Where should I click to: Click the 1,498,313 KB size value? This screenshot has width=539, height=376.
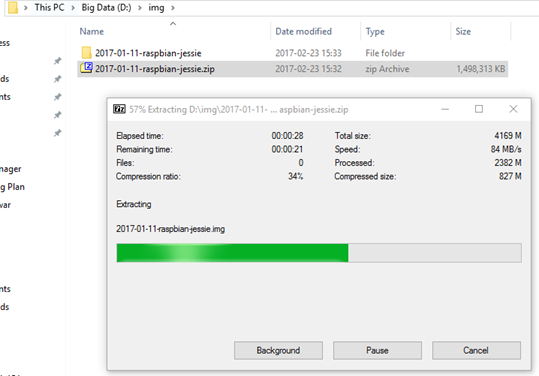tap(481, 69)
